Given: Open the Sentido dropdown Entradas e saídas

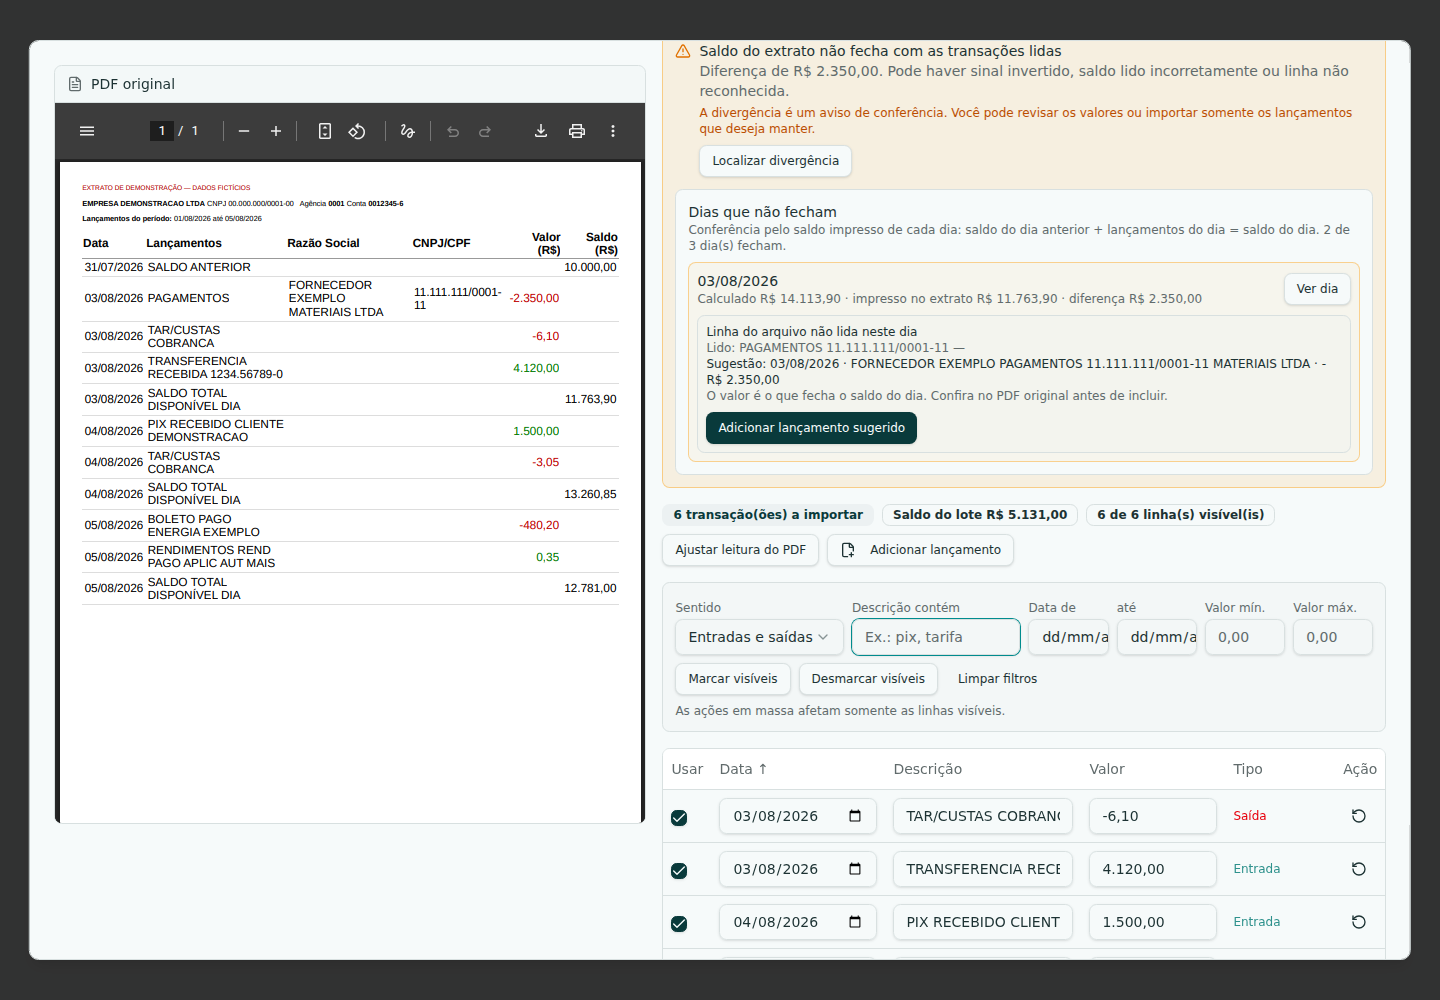Looking at the screenshot, I should [x=759, y=637].
